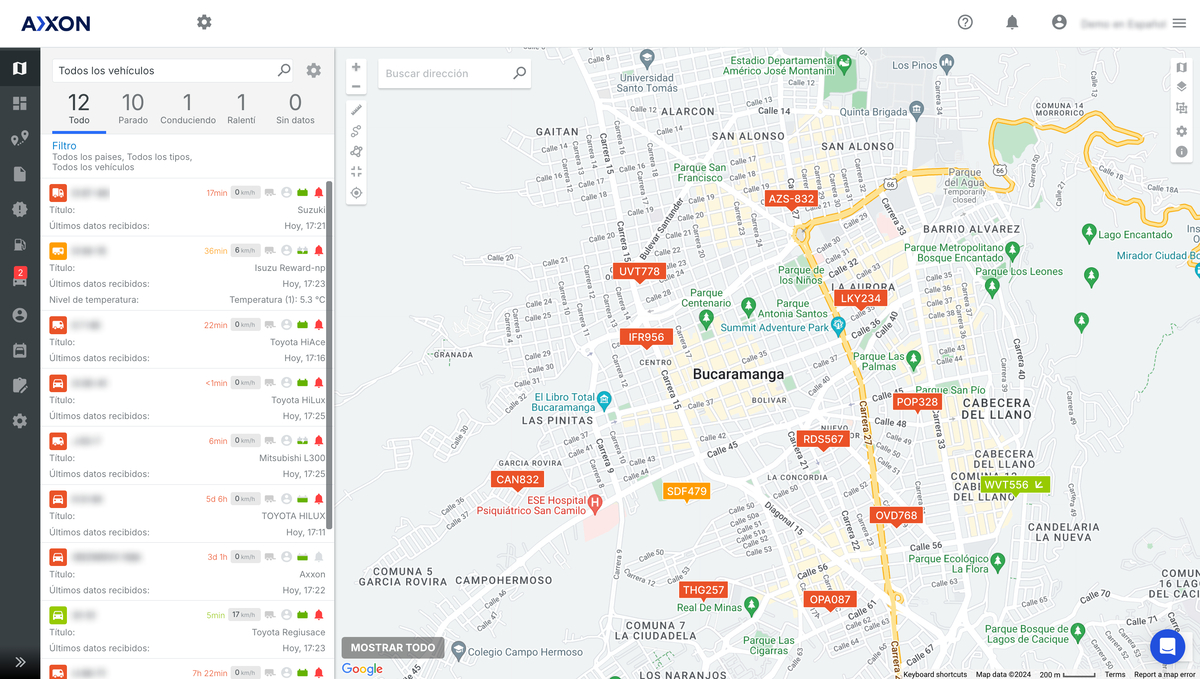Open the calendar schedule section in sidebar
The width and height of the screenshot is (1200, 679).
coord(20,350)
